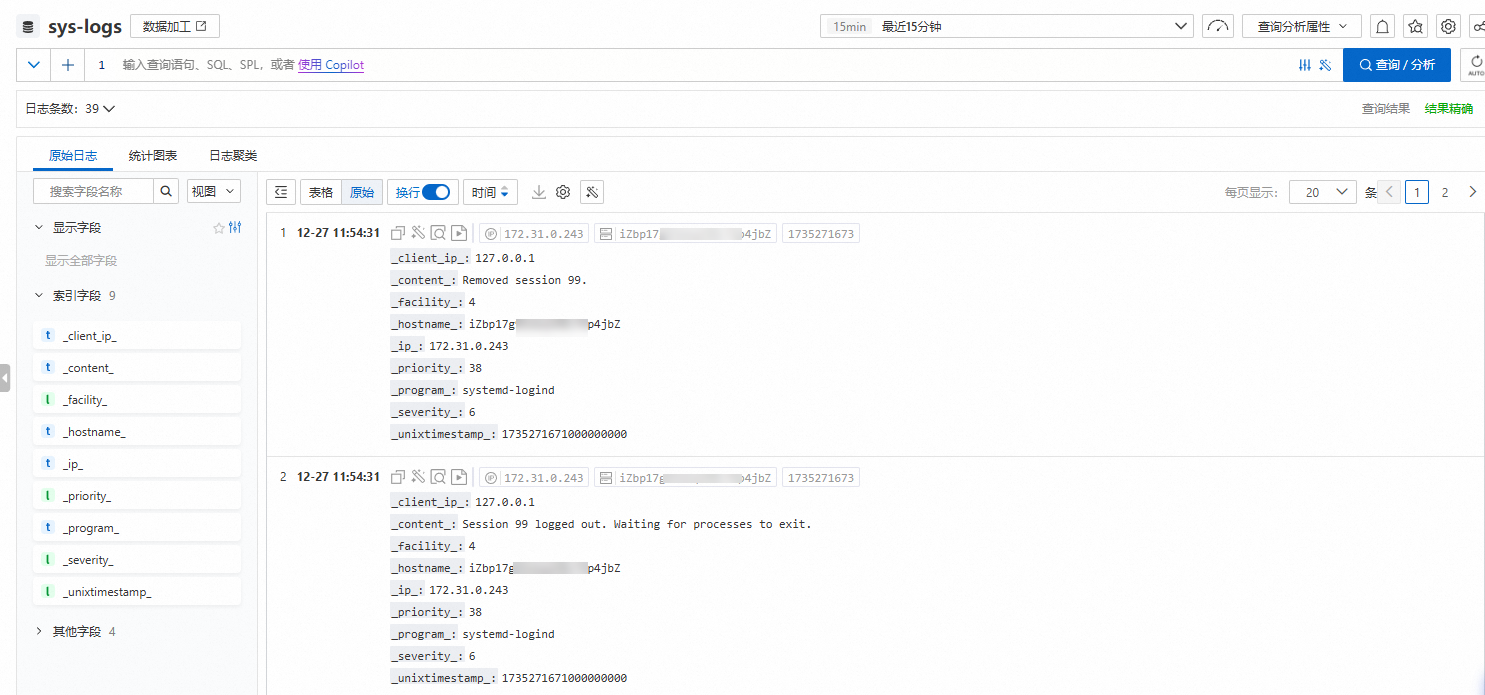Open context view icon on log entry 2
1485x695 pixels.
438,477
